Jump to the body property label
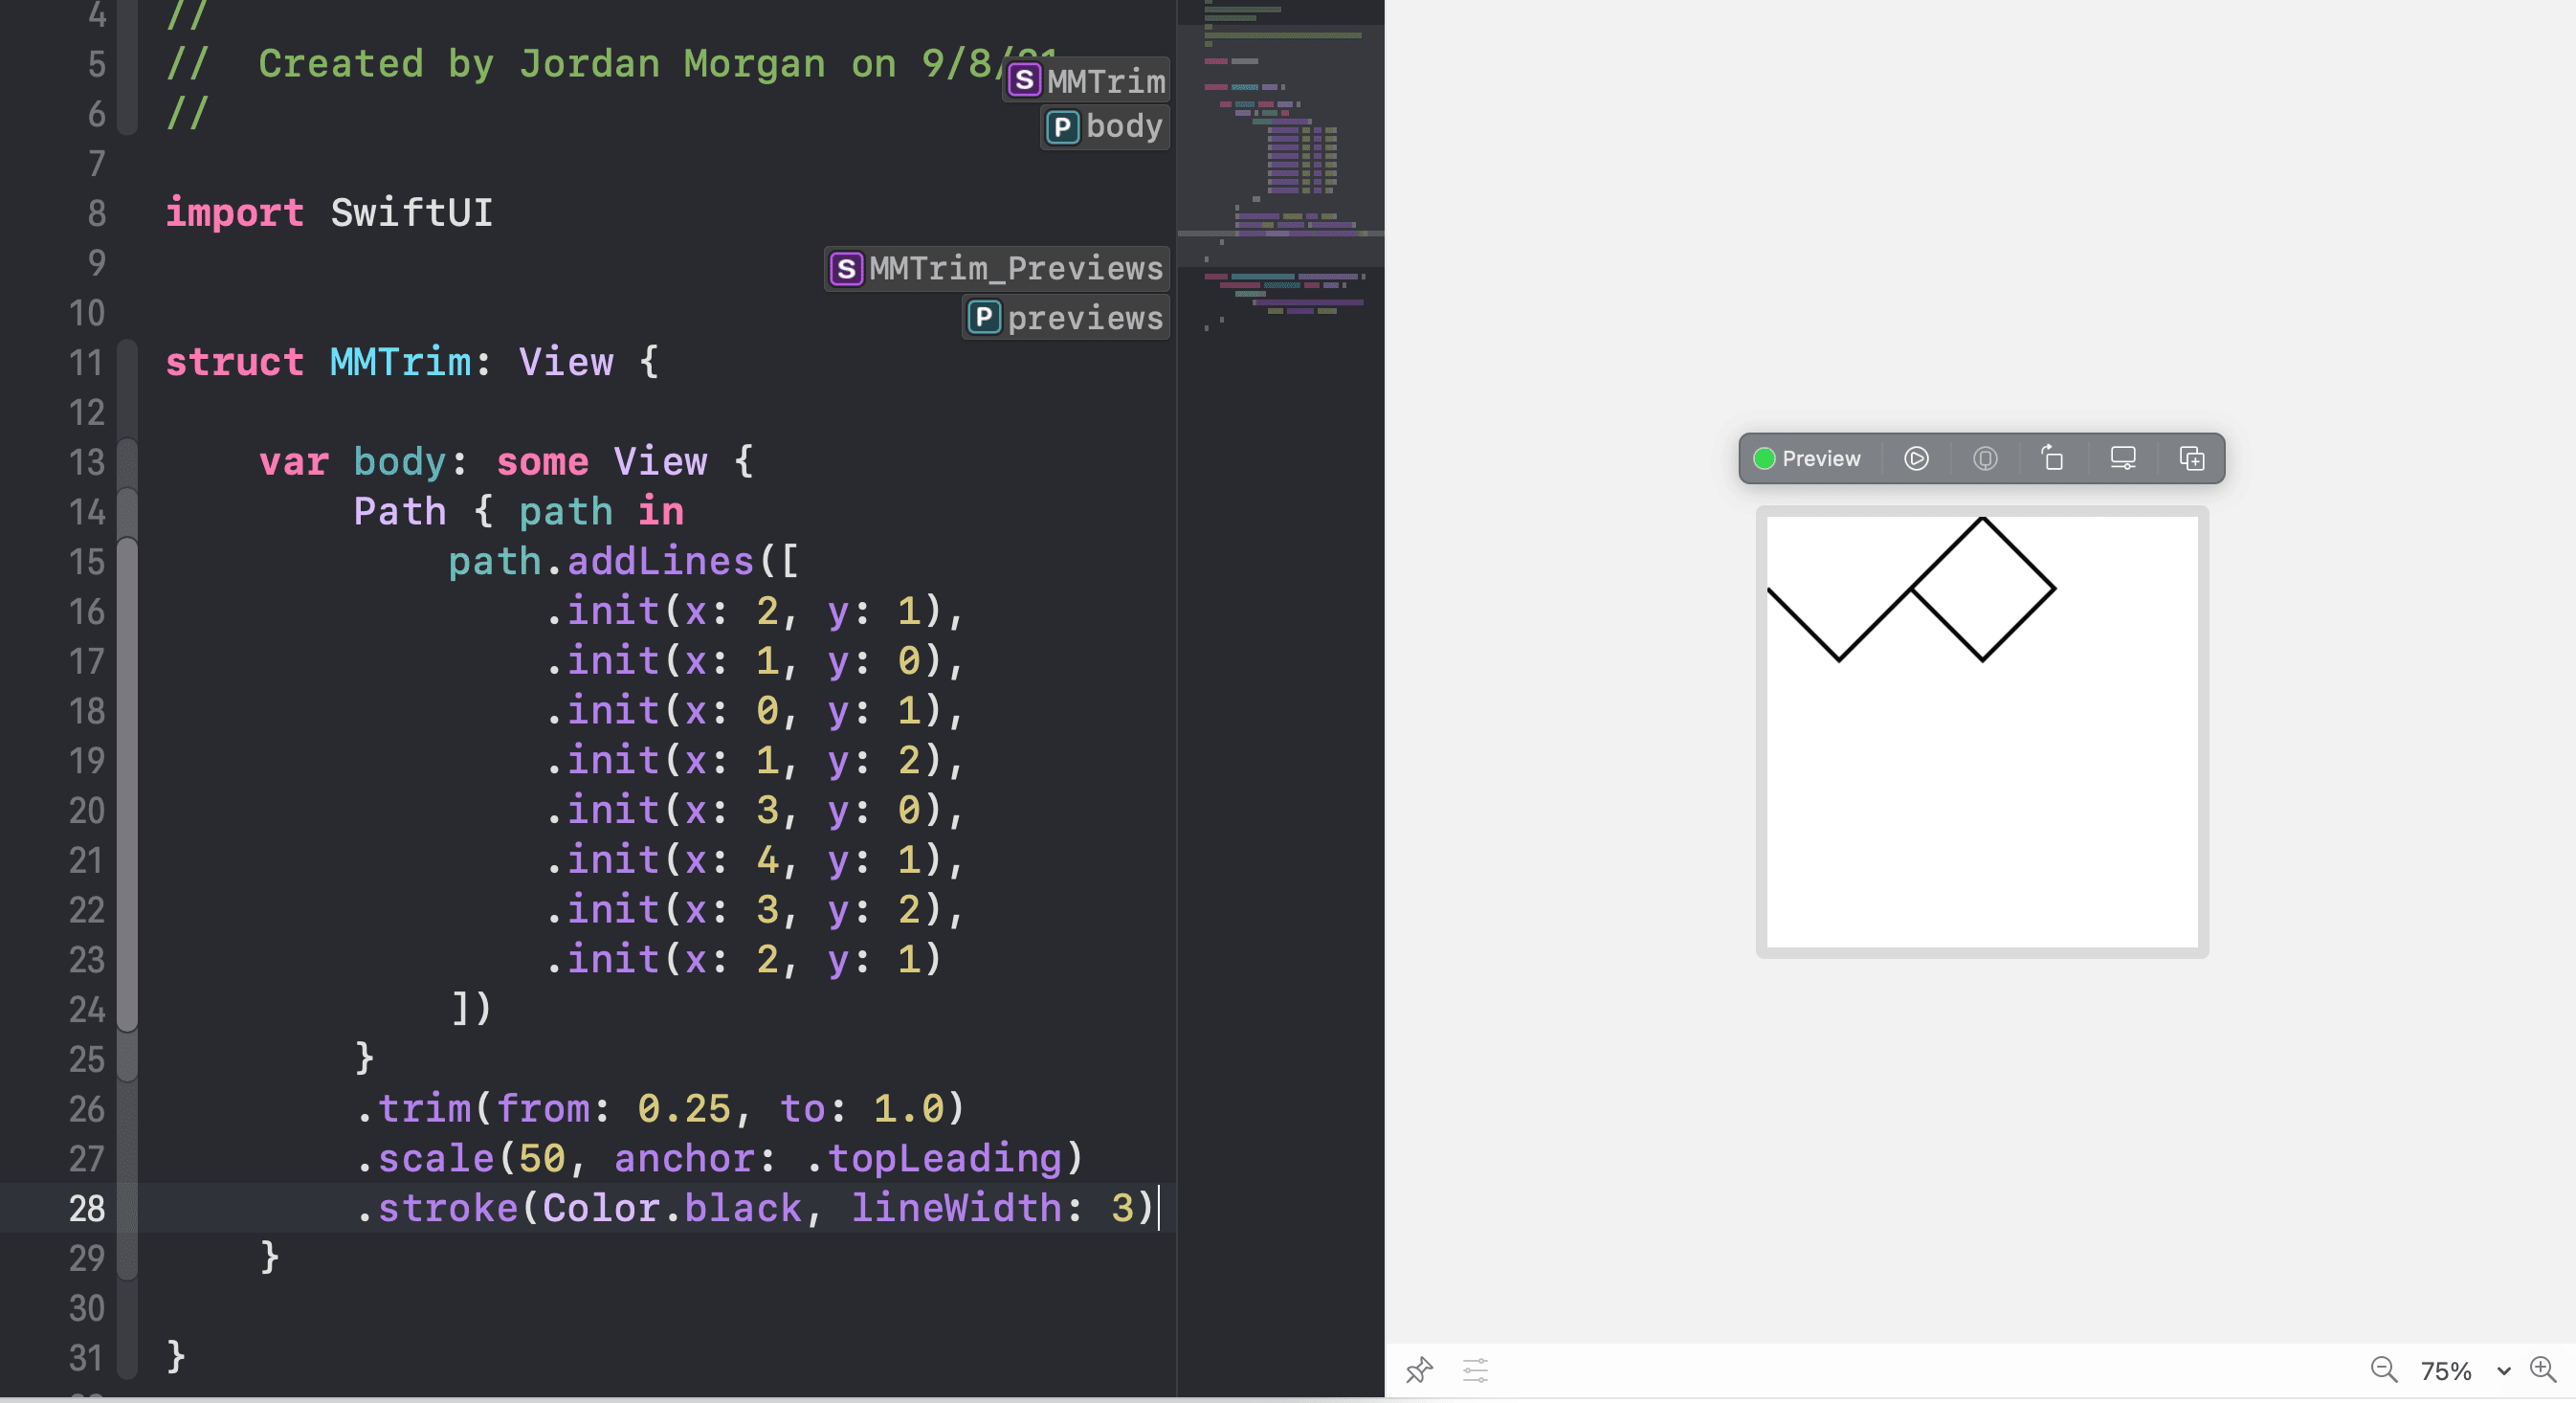This screenshot has width=2576, height=1403. (1105, 127)
